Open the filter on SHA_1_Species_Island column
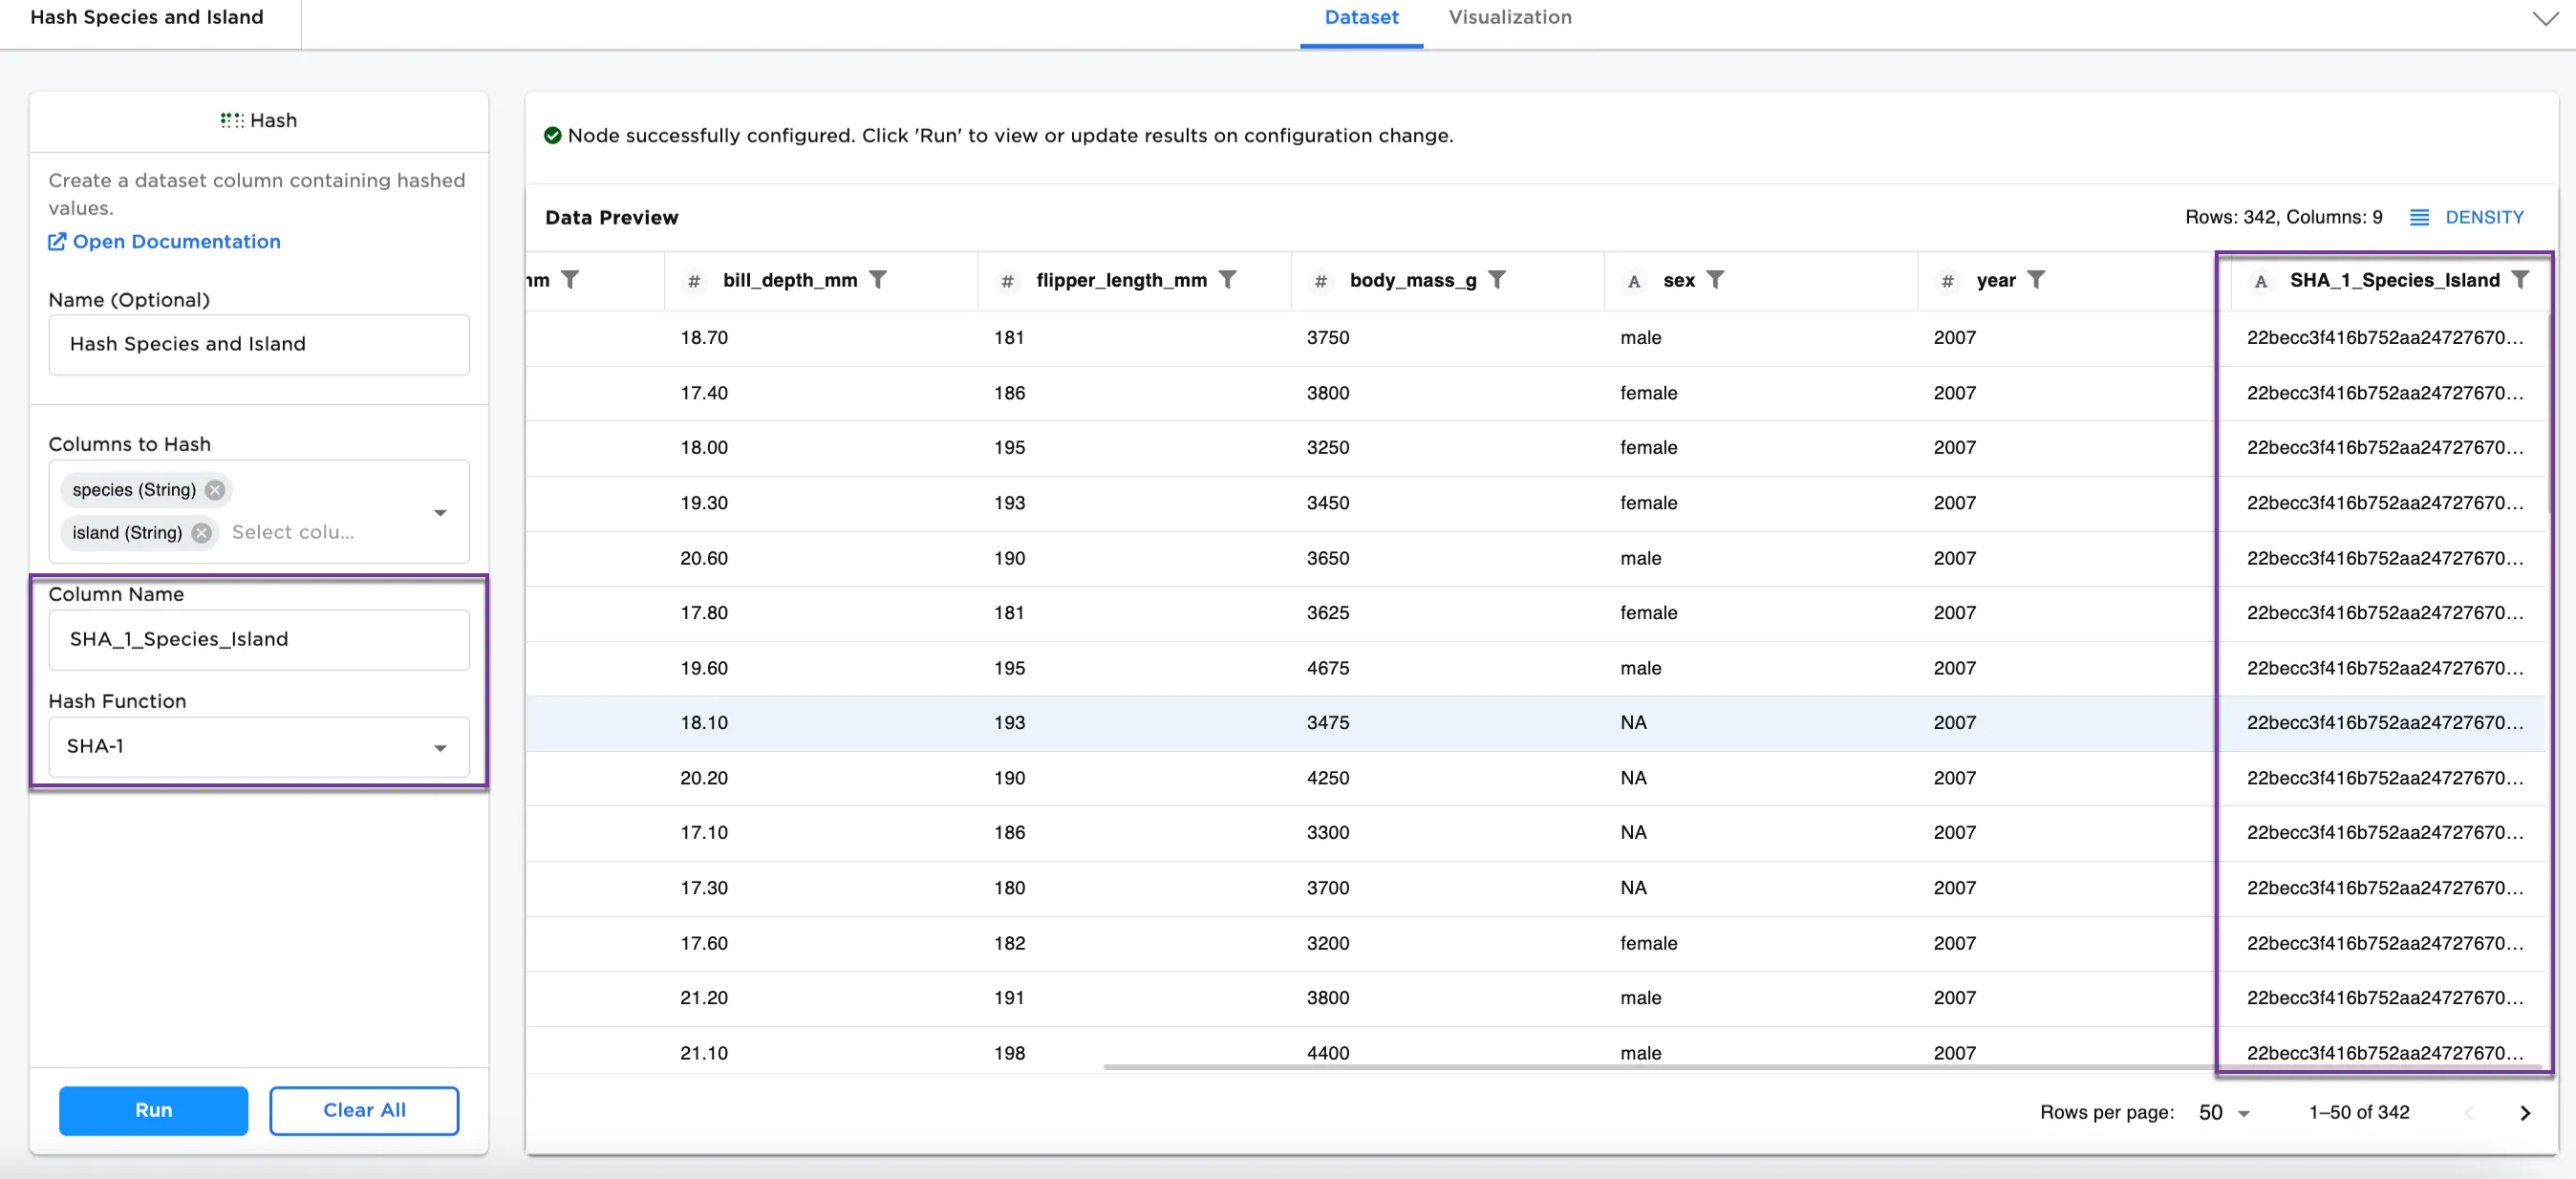 click(2519, 280)
